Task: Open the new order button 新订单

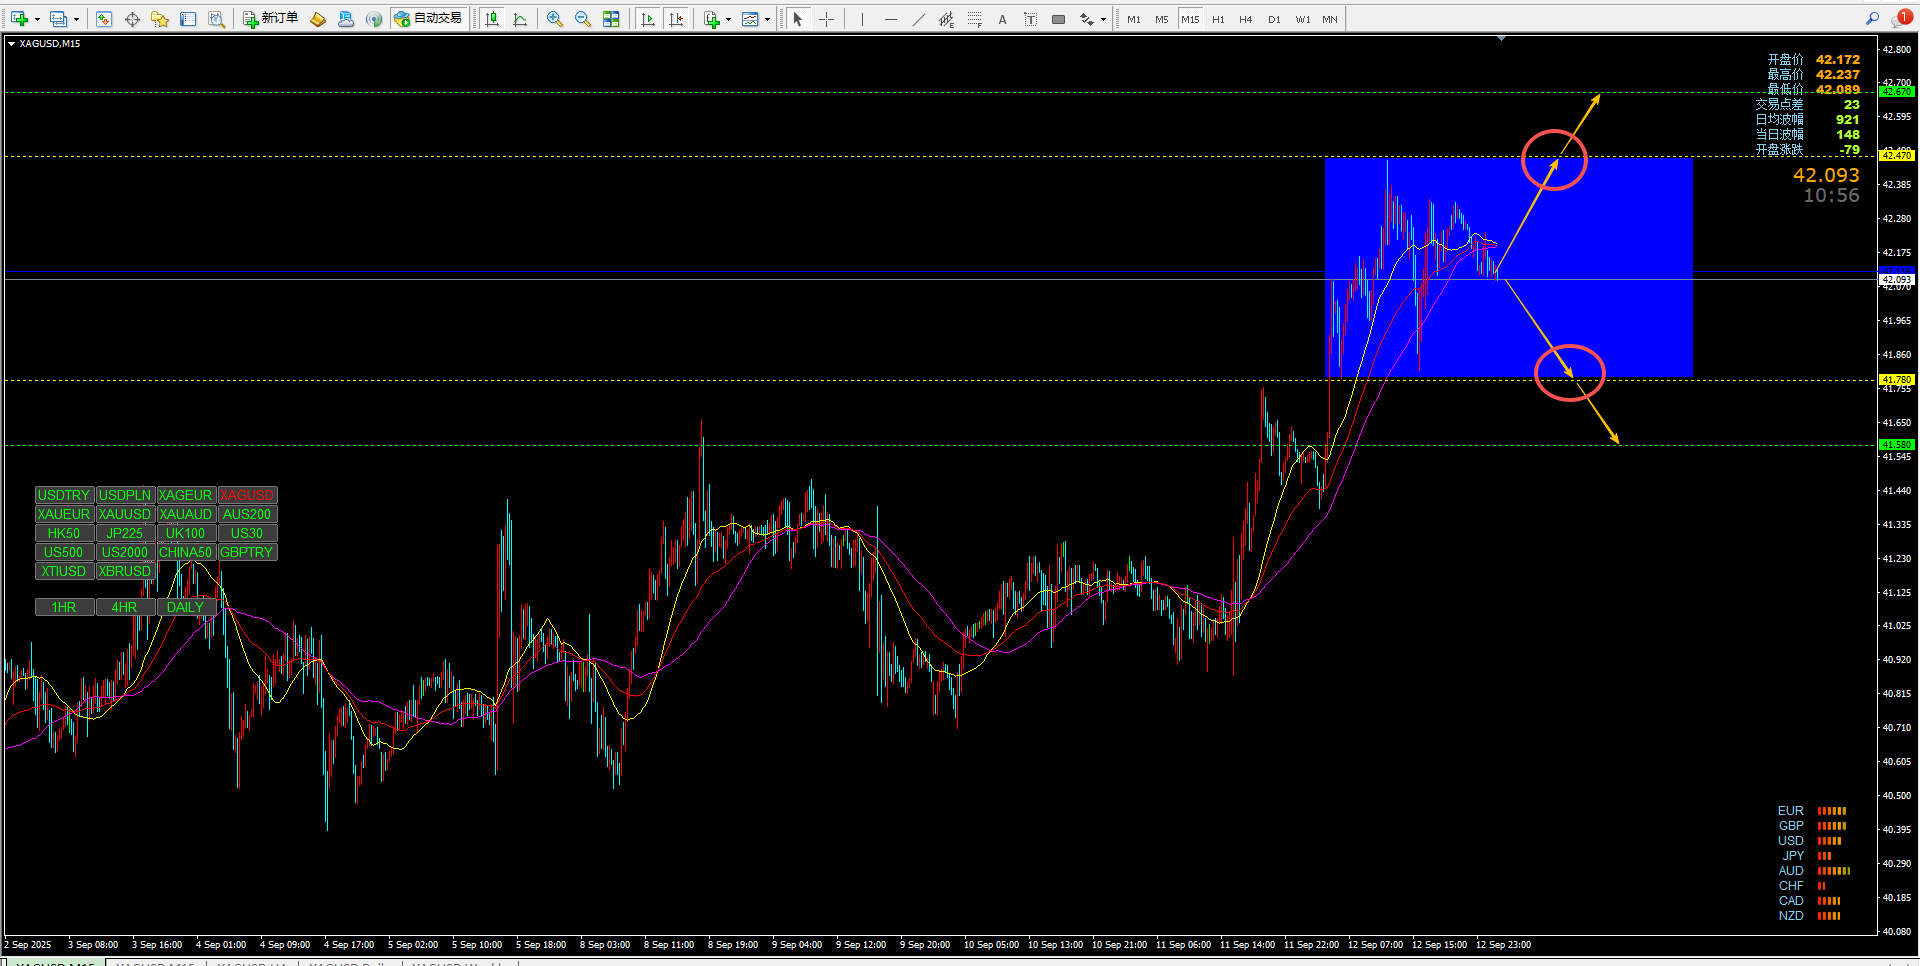Action: tap(270, 19)
